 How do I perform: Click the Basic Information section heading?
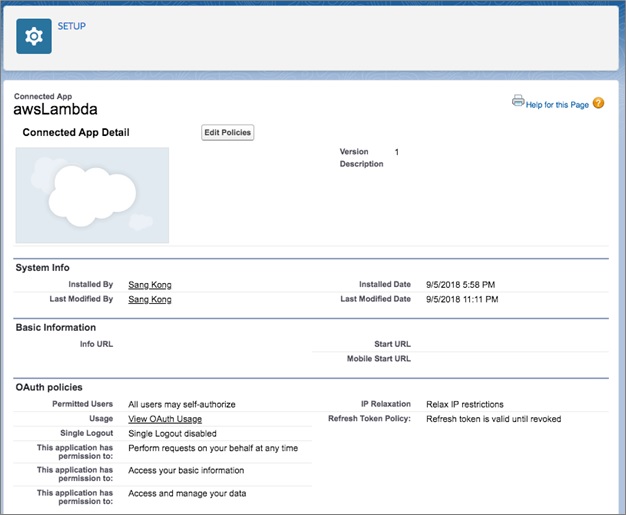tap(56, 327)
